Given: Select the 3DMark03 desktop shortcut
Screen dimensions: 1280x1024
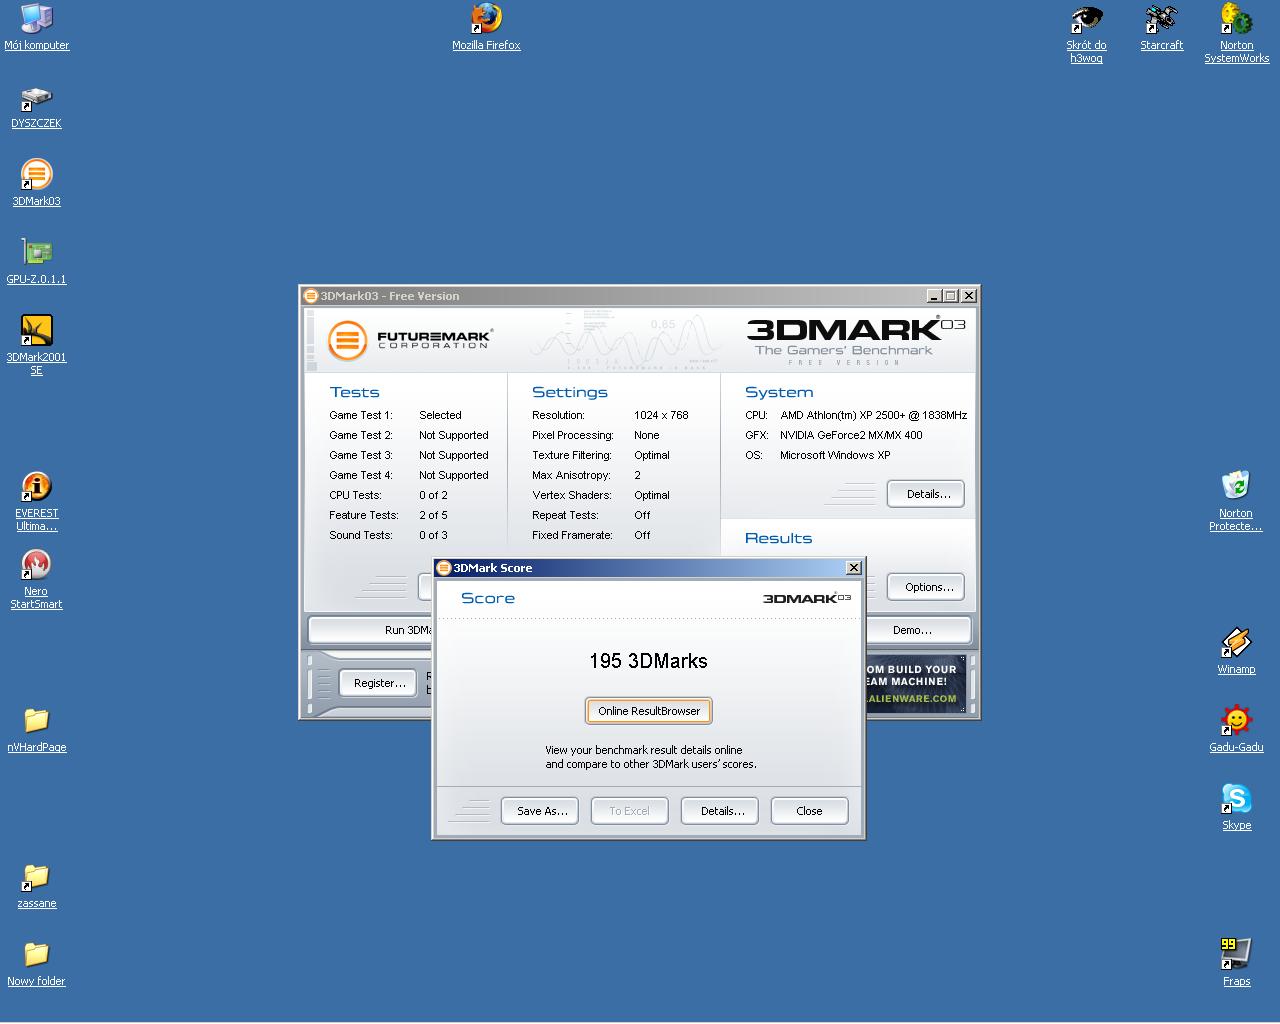Looking at the screenshot, I should (36, 183).
